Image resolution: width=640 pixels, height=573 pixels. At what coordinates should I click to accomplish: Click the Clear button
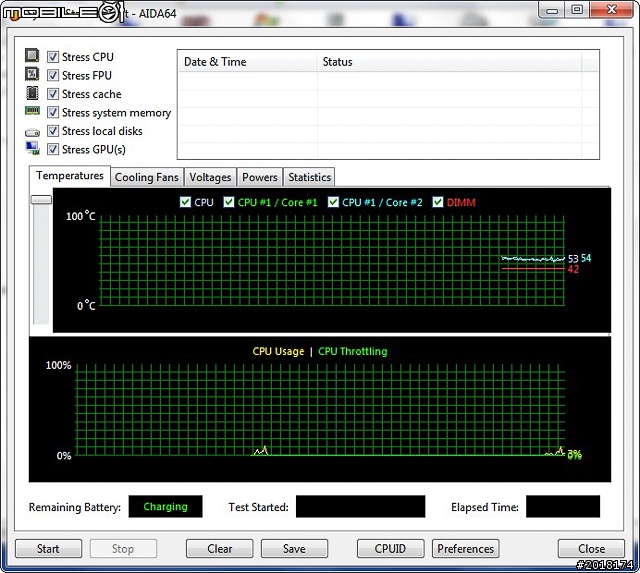[x=220, y=549]
